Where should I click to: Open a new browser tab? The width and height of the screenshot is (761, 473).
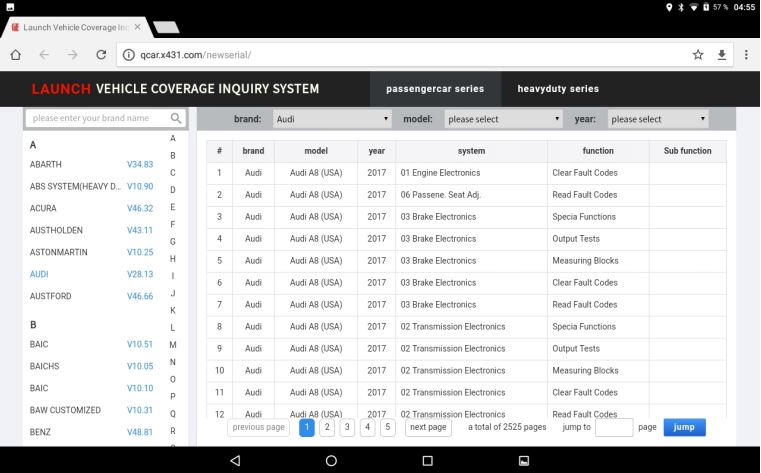click(166, 28)
